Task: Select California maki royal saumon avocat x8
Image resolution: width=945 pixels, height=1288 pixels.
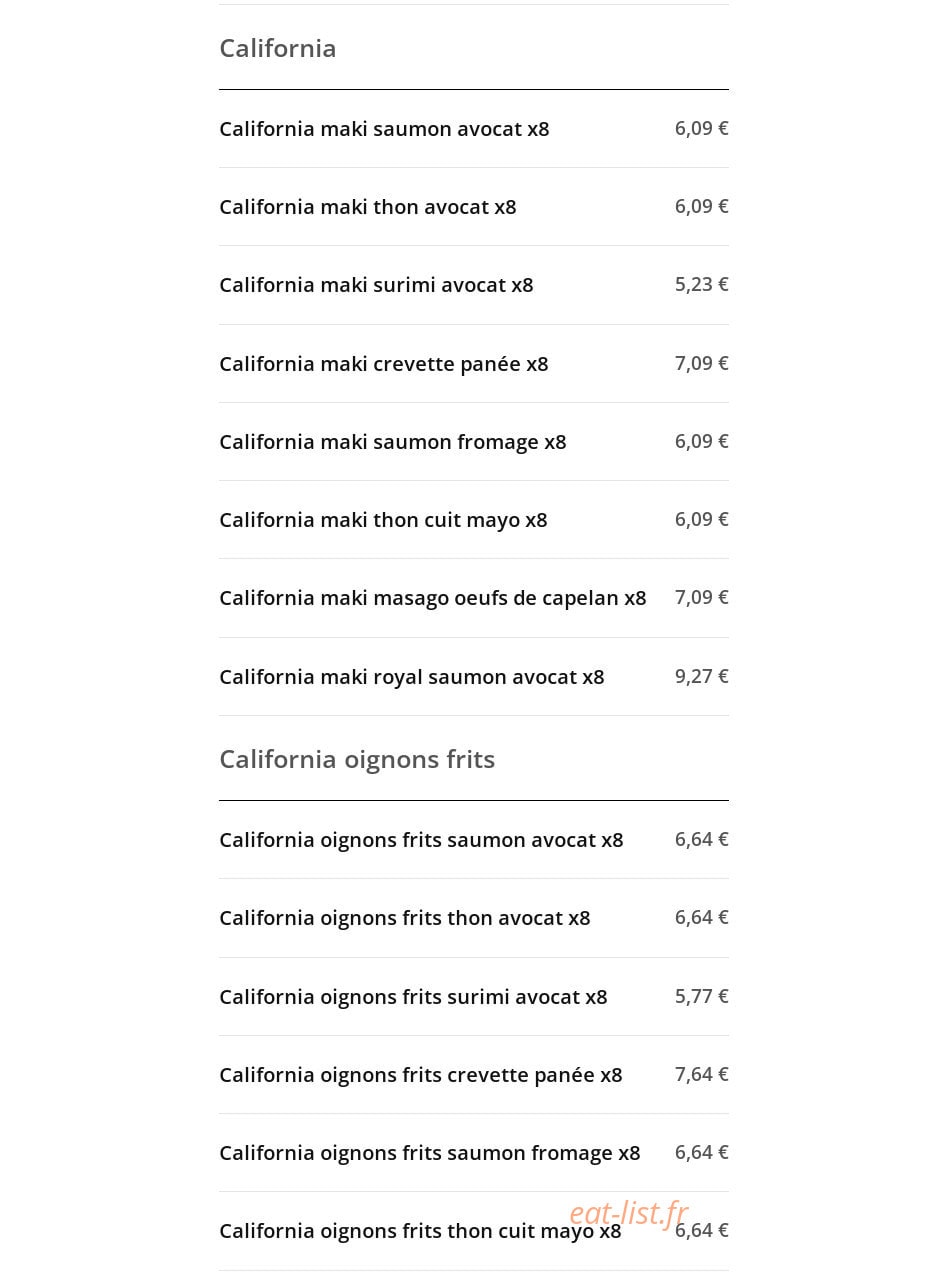Action: [x=474, y=677]
